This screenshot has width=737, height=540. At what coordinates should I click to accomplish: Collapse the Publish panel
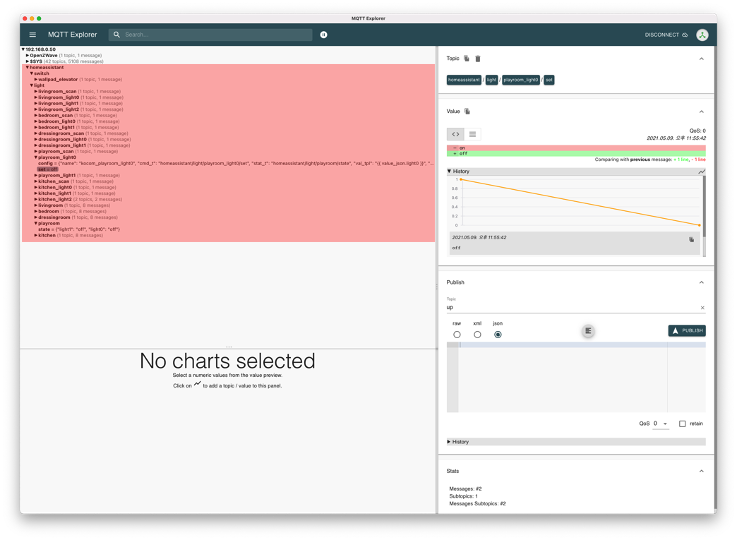pos(701,282)
